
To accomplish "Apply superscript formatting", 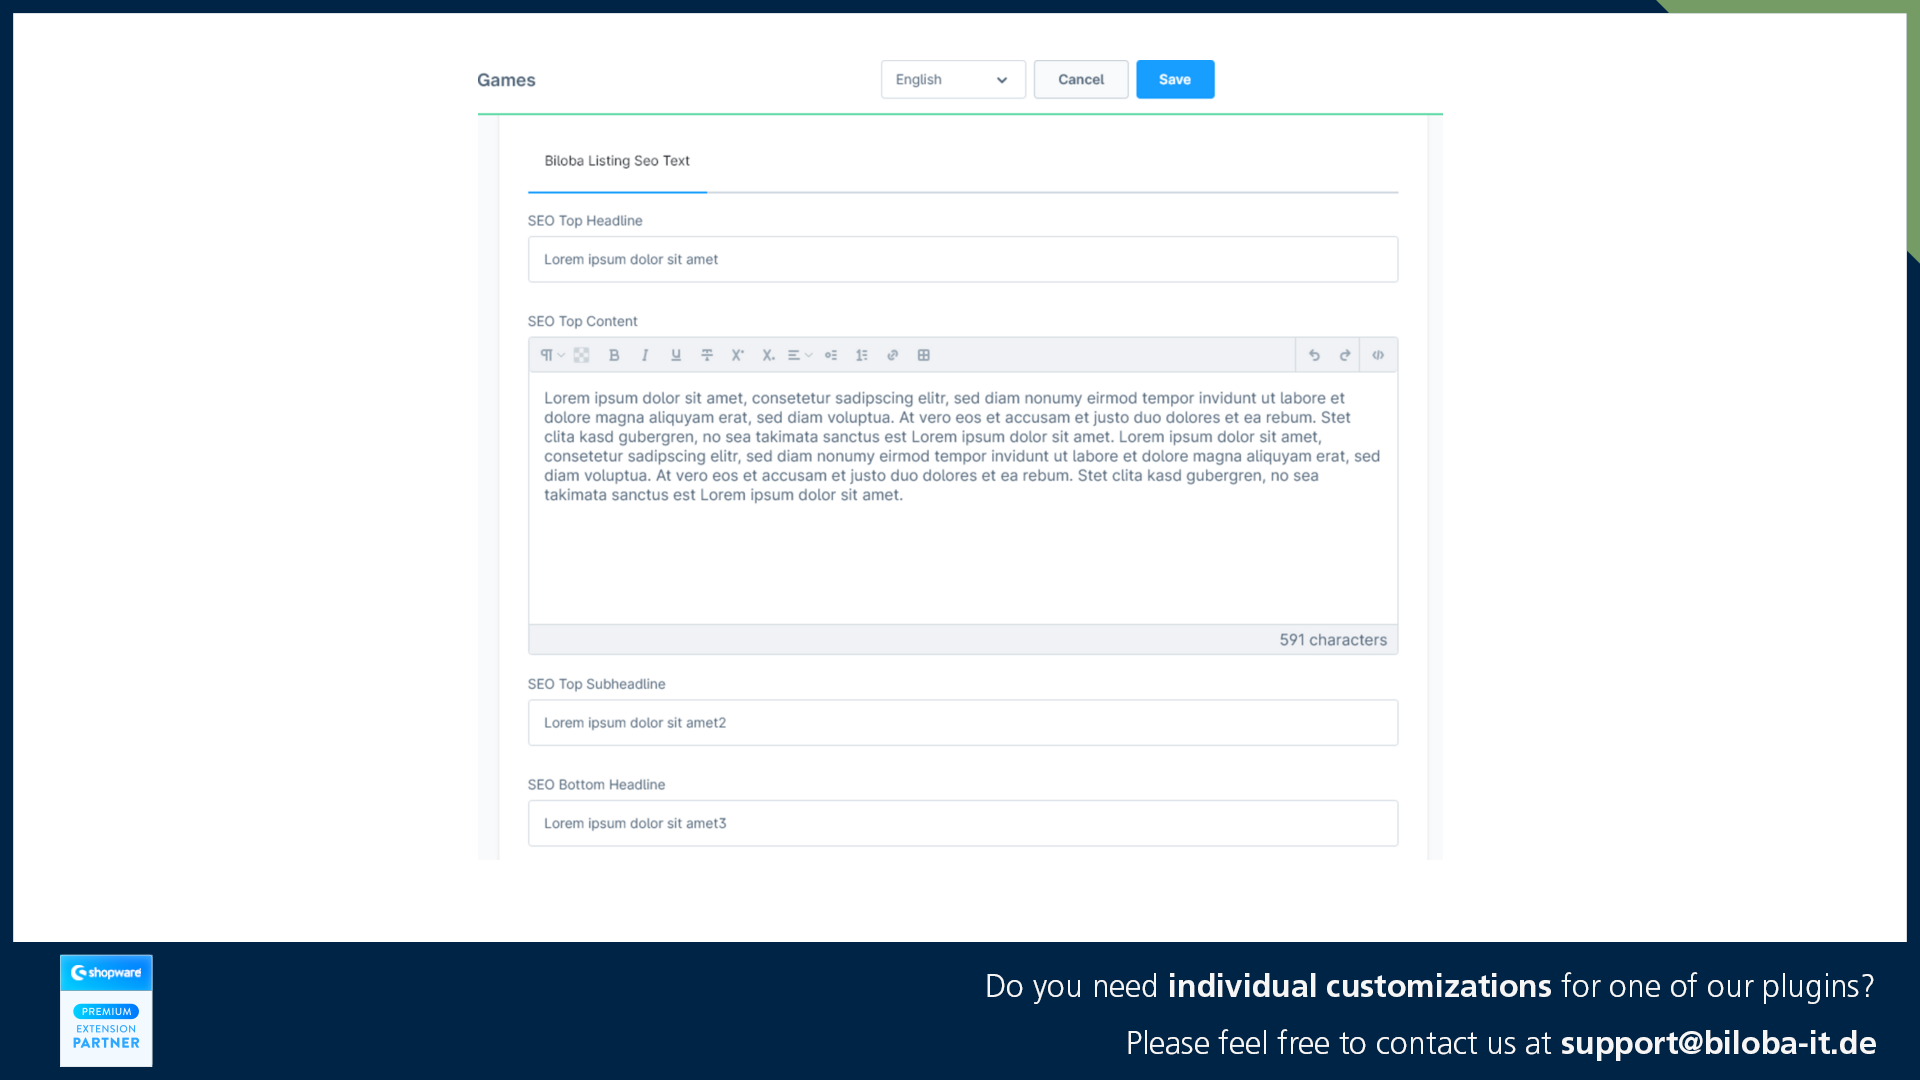I will click(738, 355).
